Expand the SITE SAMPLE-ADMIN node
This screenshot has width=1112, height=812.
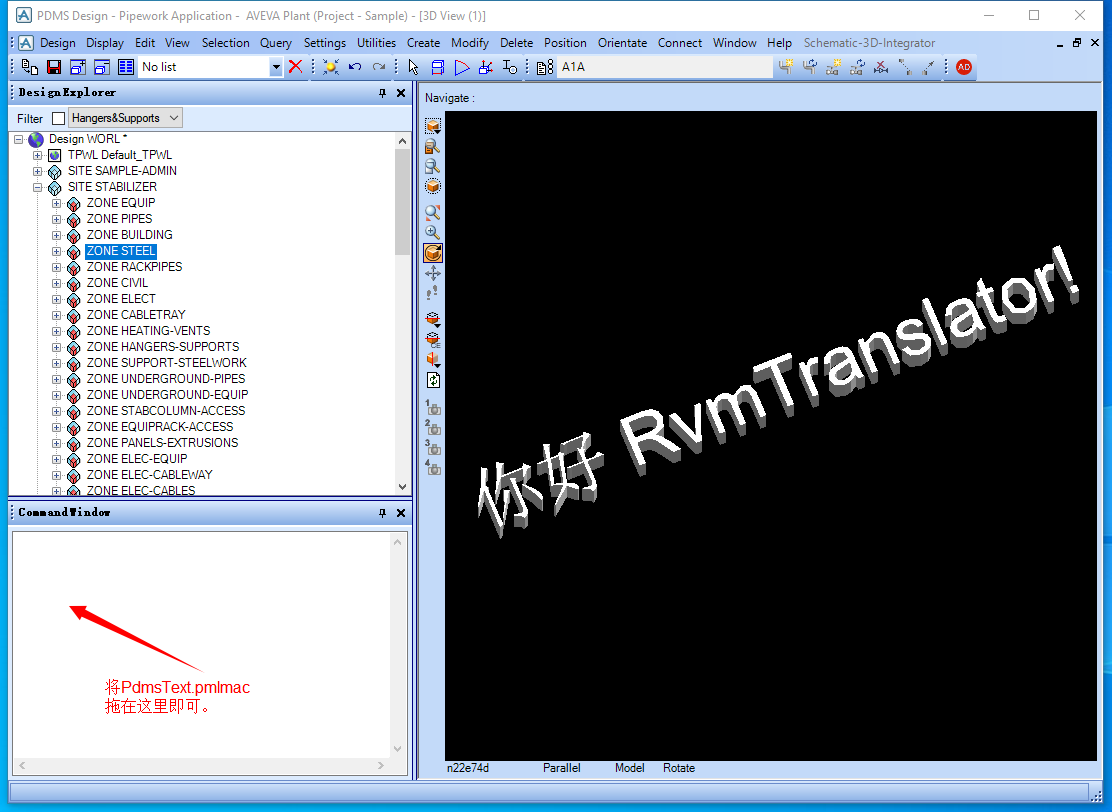[x=38, y=171]
